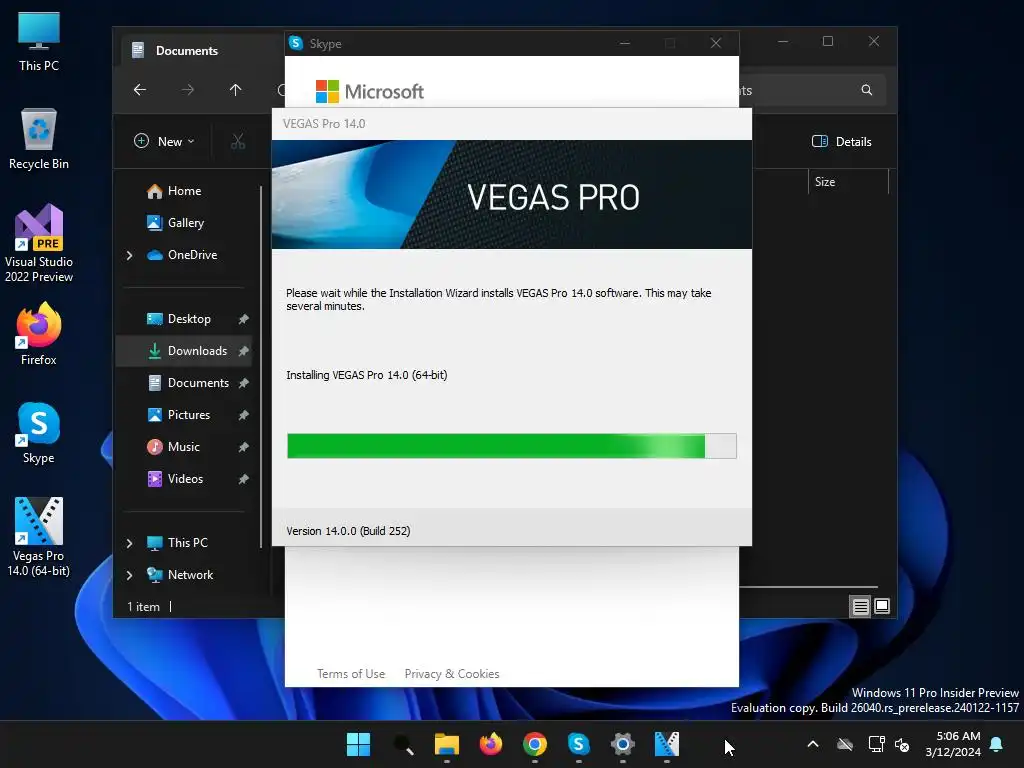Go up one folder level in Explorer
Viewport: 1024px width, 768px height.
coord(235,89)
